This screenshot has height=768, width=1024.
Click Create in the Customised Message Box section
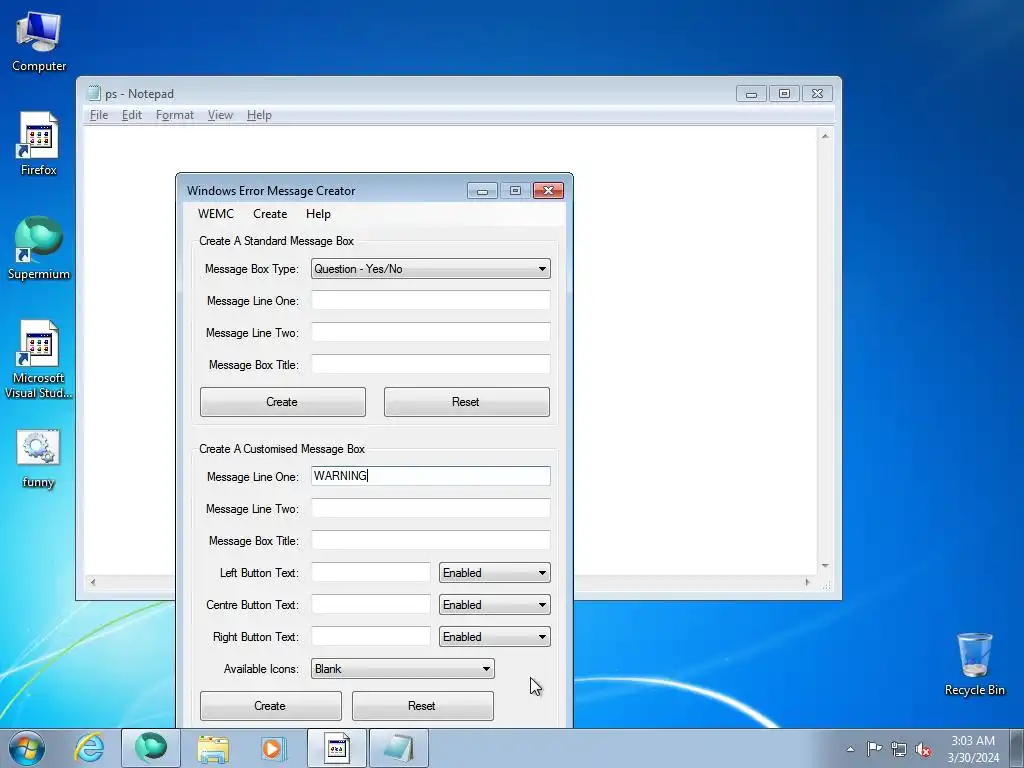pos(270,706)
